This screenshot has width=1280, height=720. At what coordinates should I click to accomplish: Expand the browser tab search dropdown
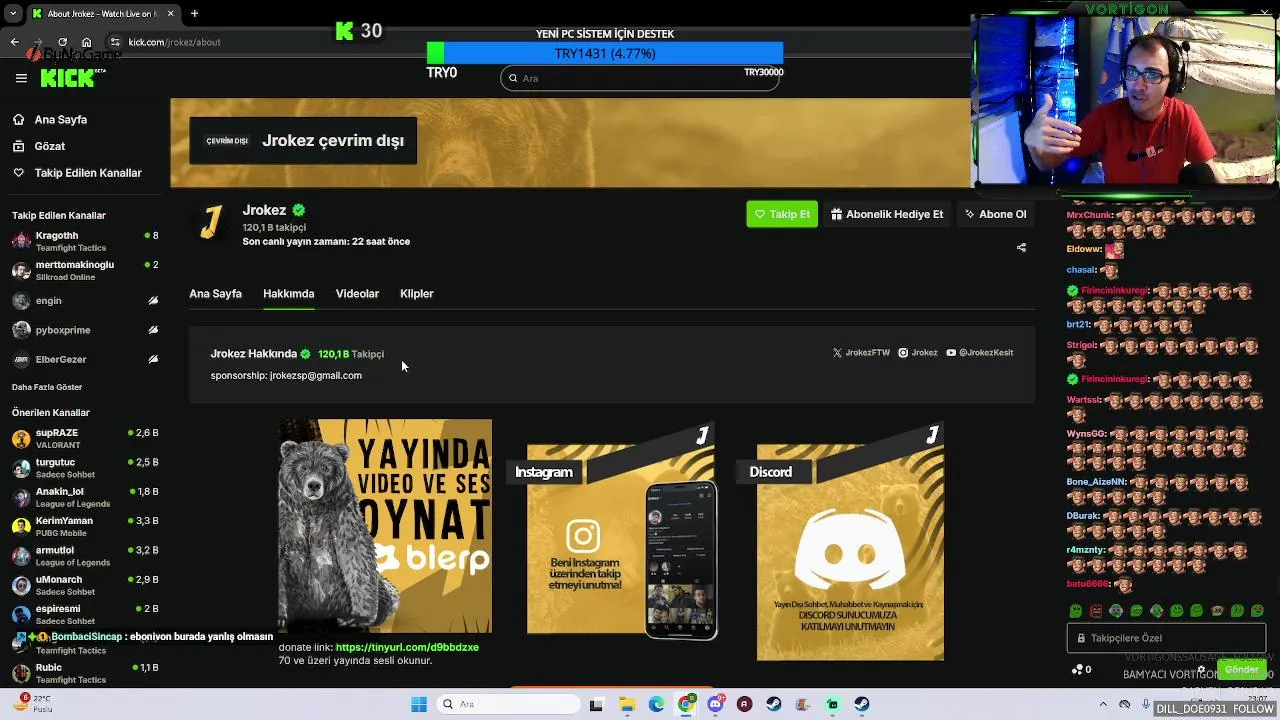tap(14, 14)
